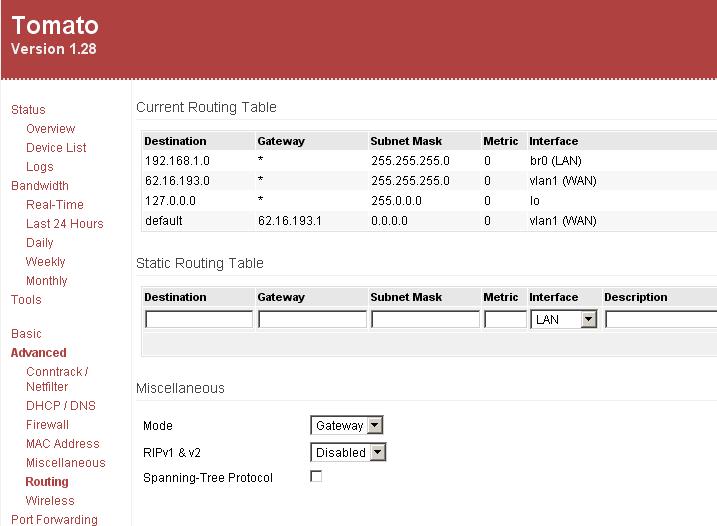Screen dimensions: 717x526
Task: Select the Routing page link
Action: 47,482
